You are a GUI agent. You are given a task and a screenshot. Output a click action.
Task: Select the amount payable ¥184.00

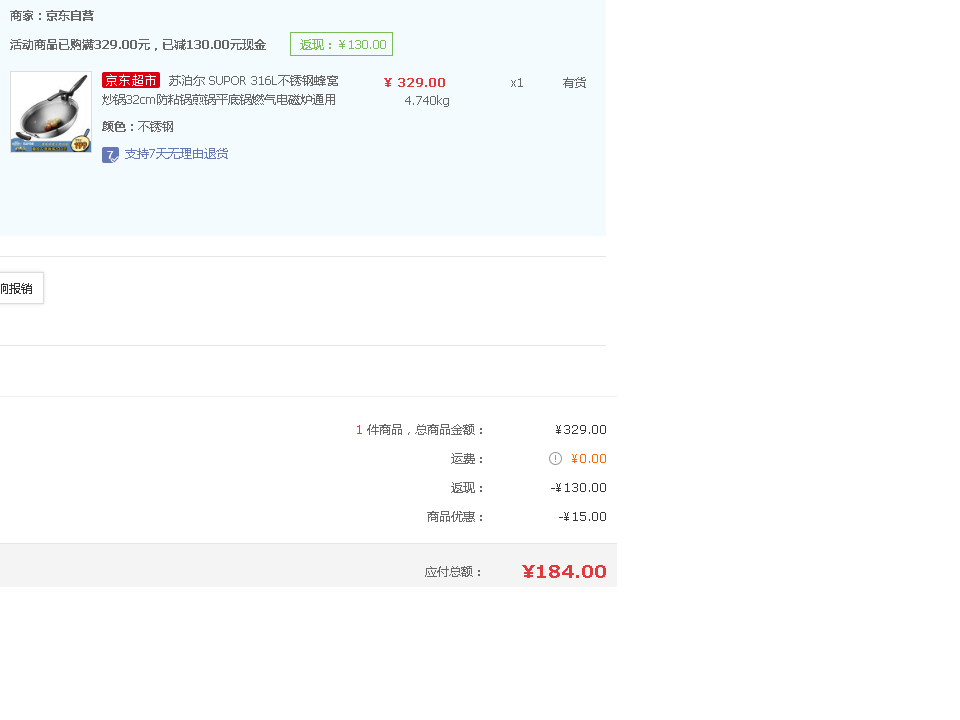[564, 571]
